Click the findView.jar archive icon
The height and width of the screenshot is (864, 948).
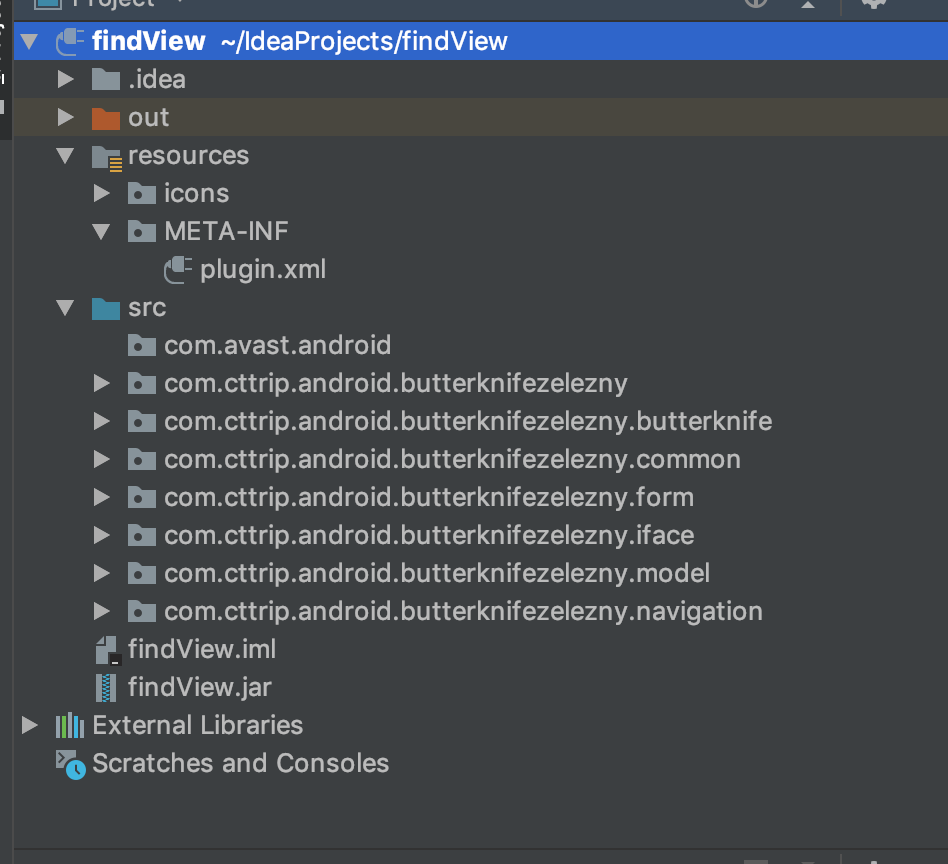point(106,688)
